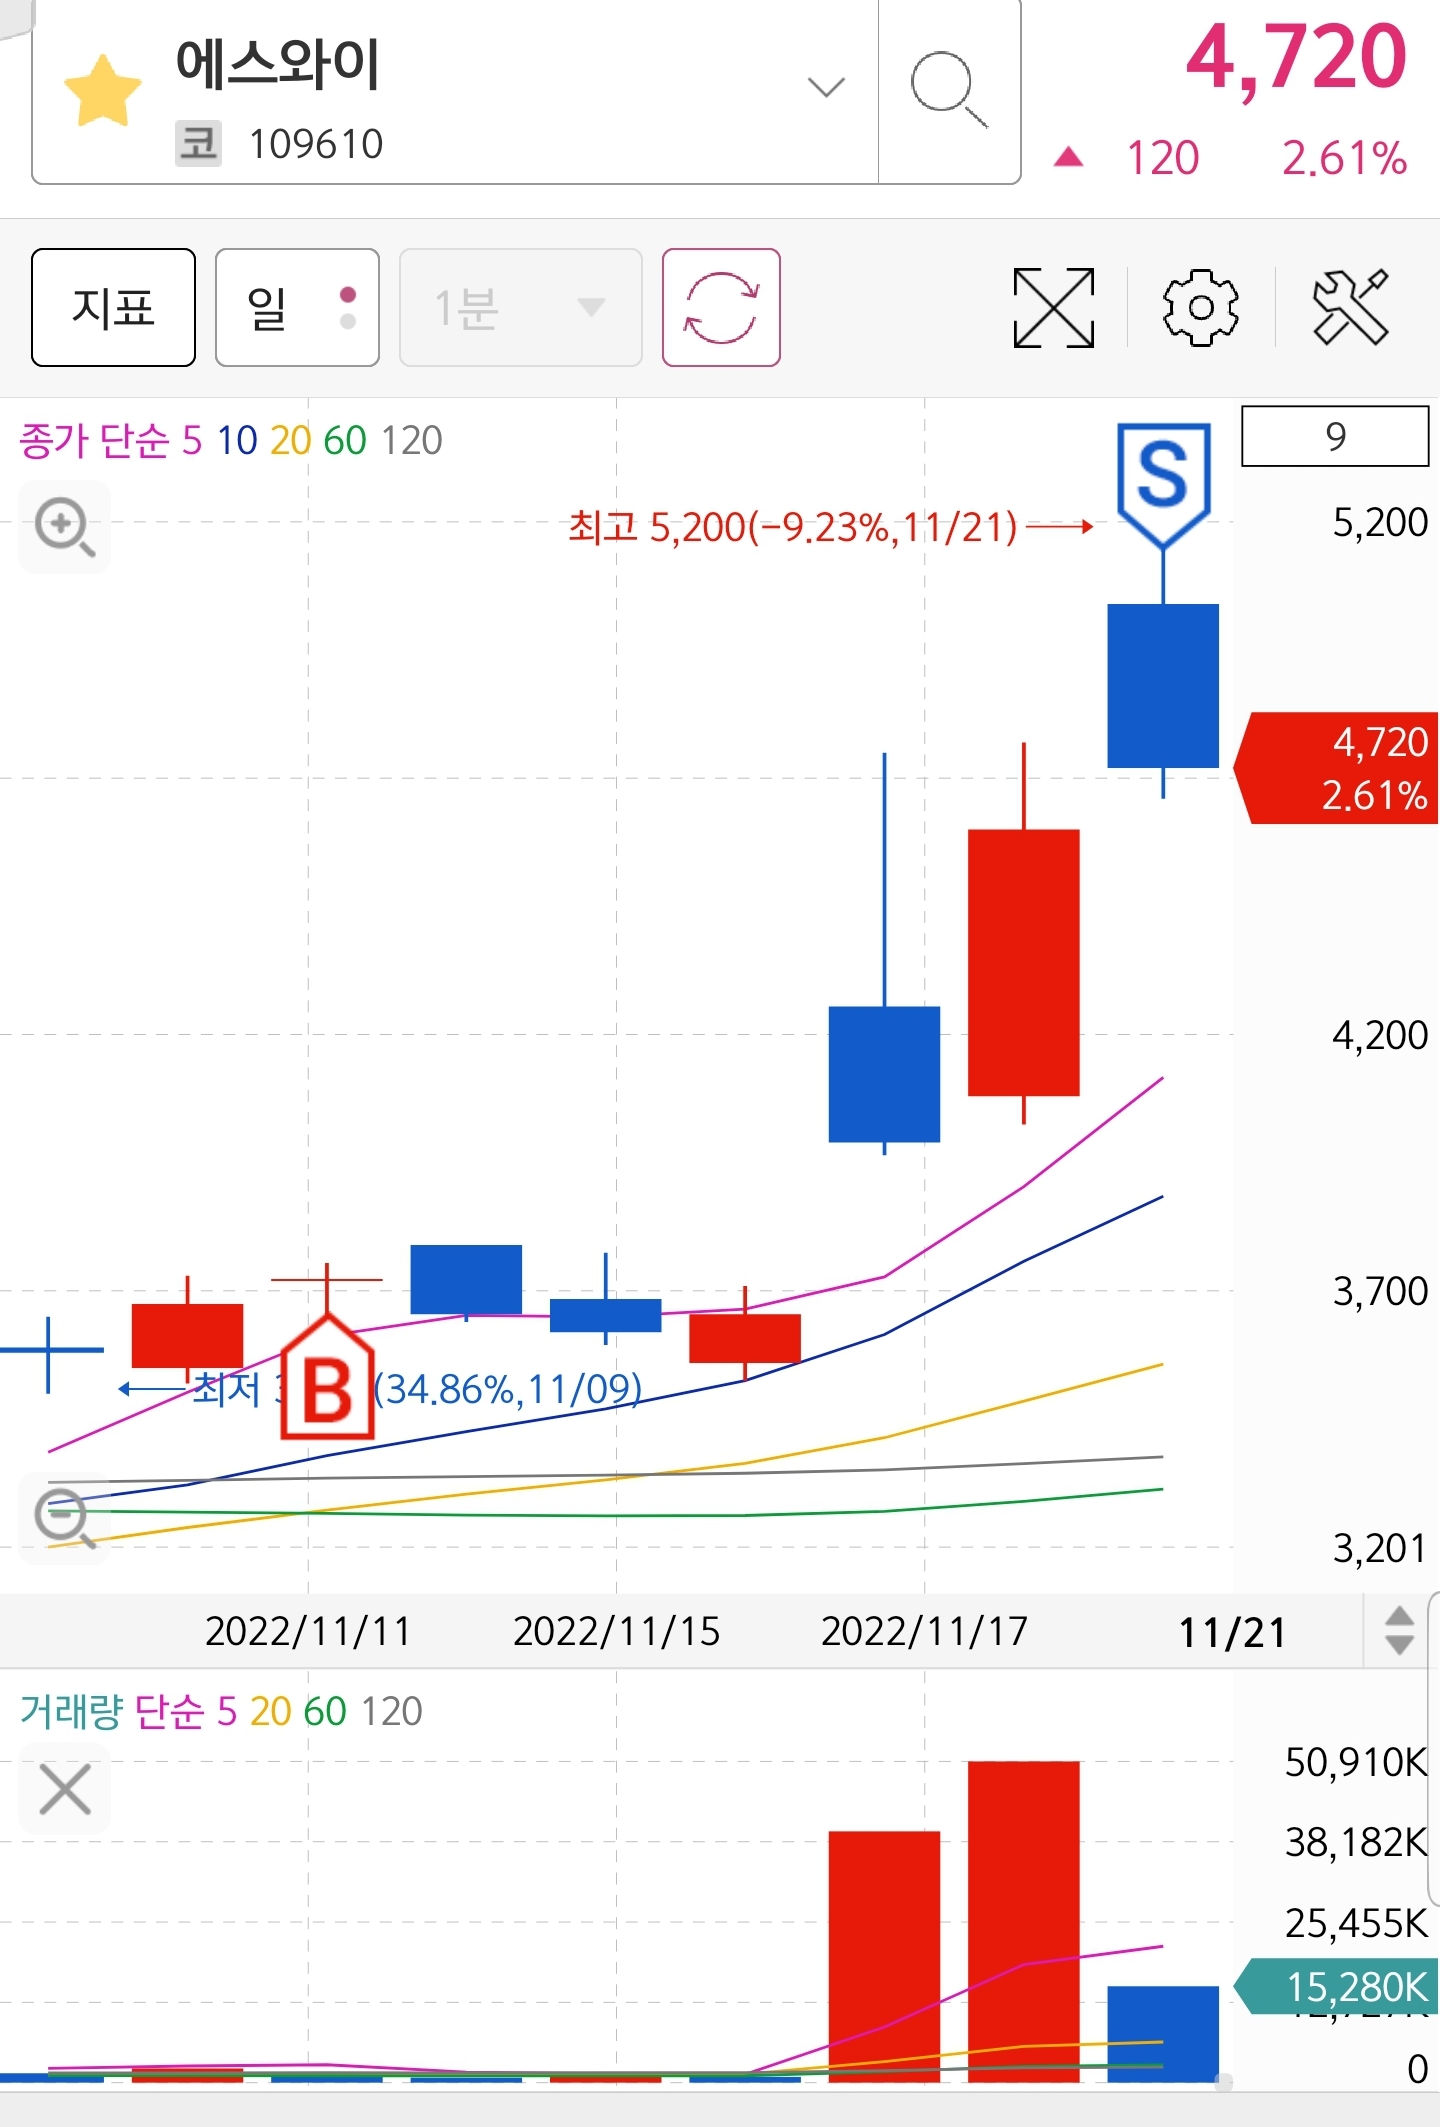Image resolution: width=1440 pixels, height=2127 pixels.
Task: Close the volume indicator panel
Action: 65,1789
